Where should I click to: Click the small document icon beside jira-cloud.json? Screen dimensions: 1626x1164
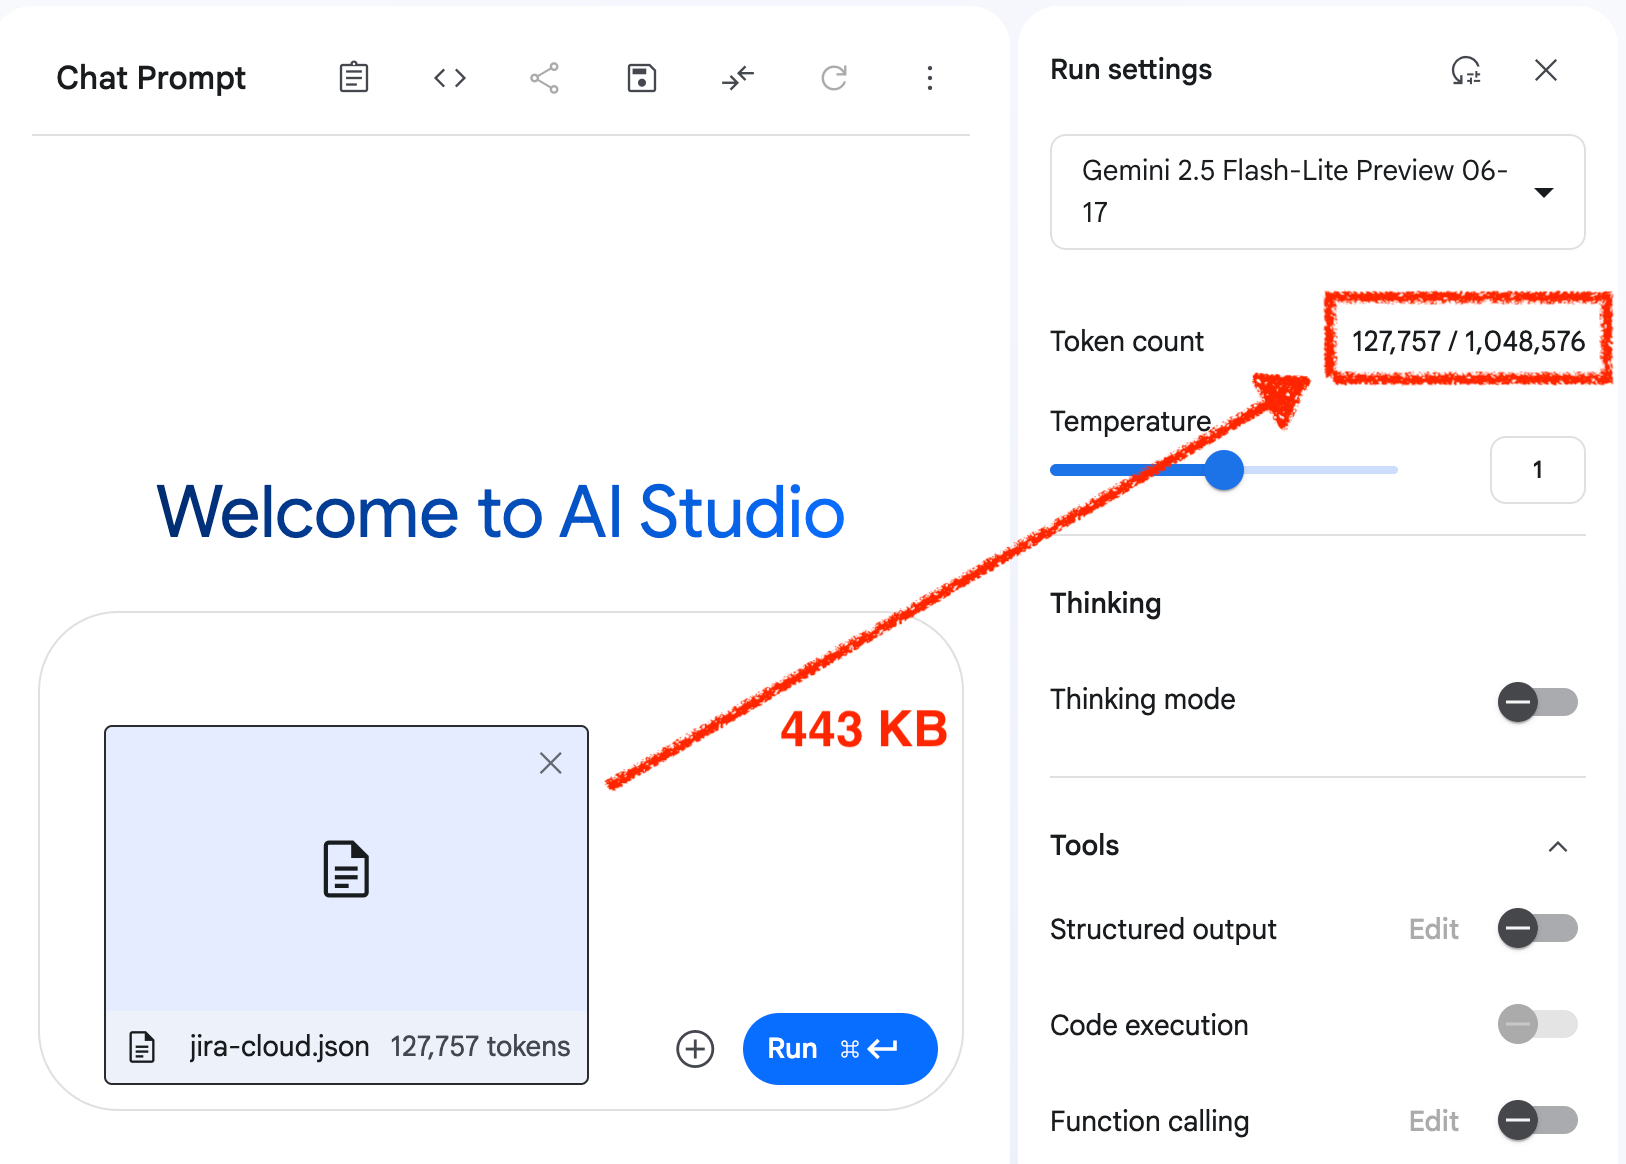pos(143,1046)
